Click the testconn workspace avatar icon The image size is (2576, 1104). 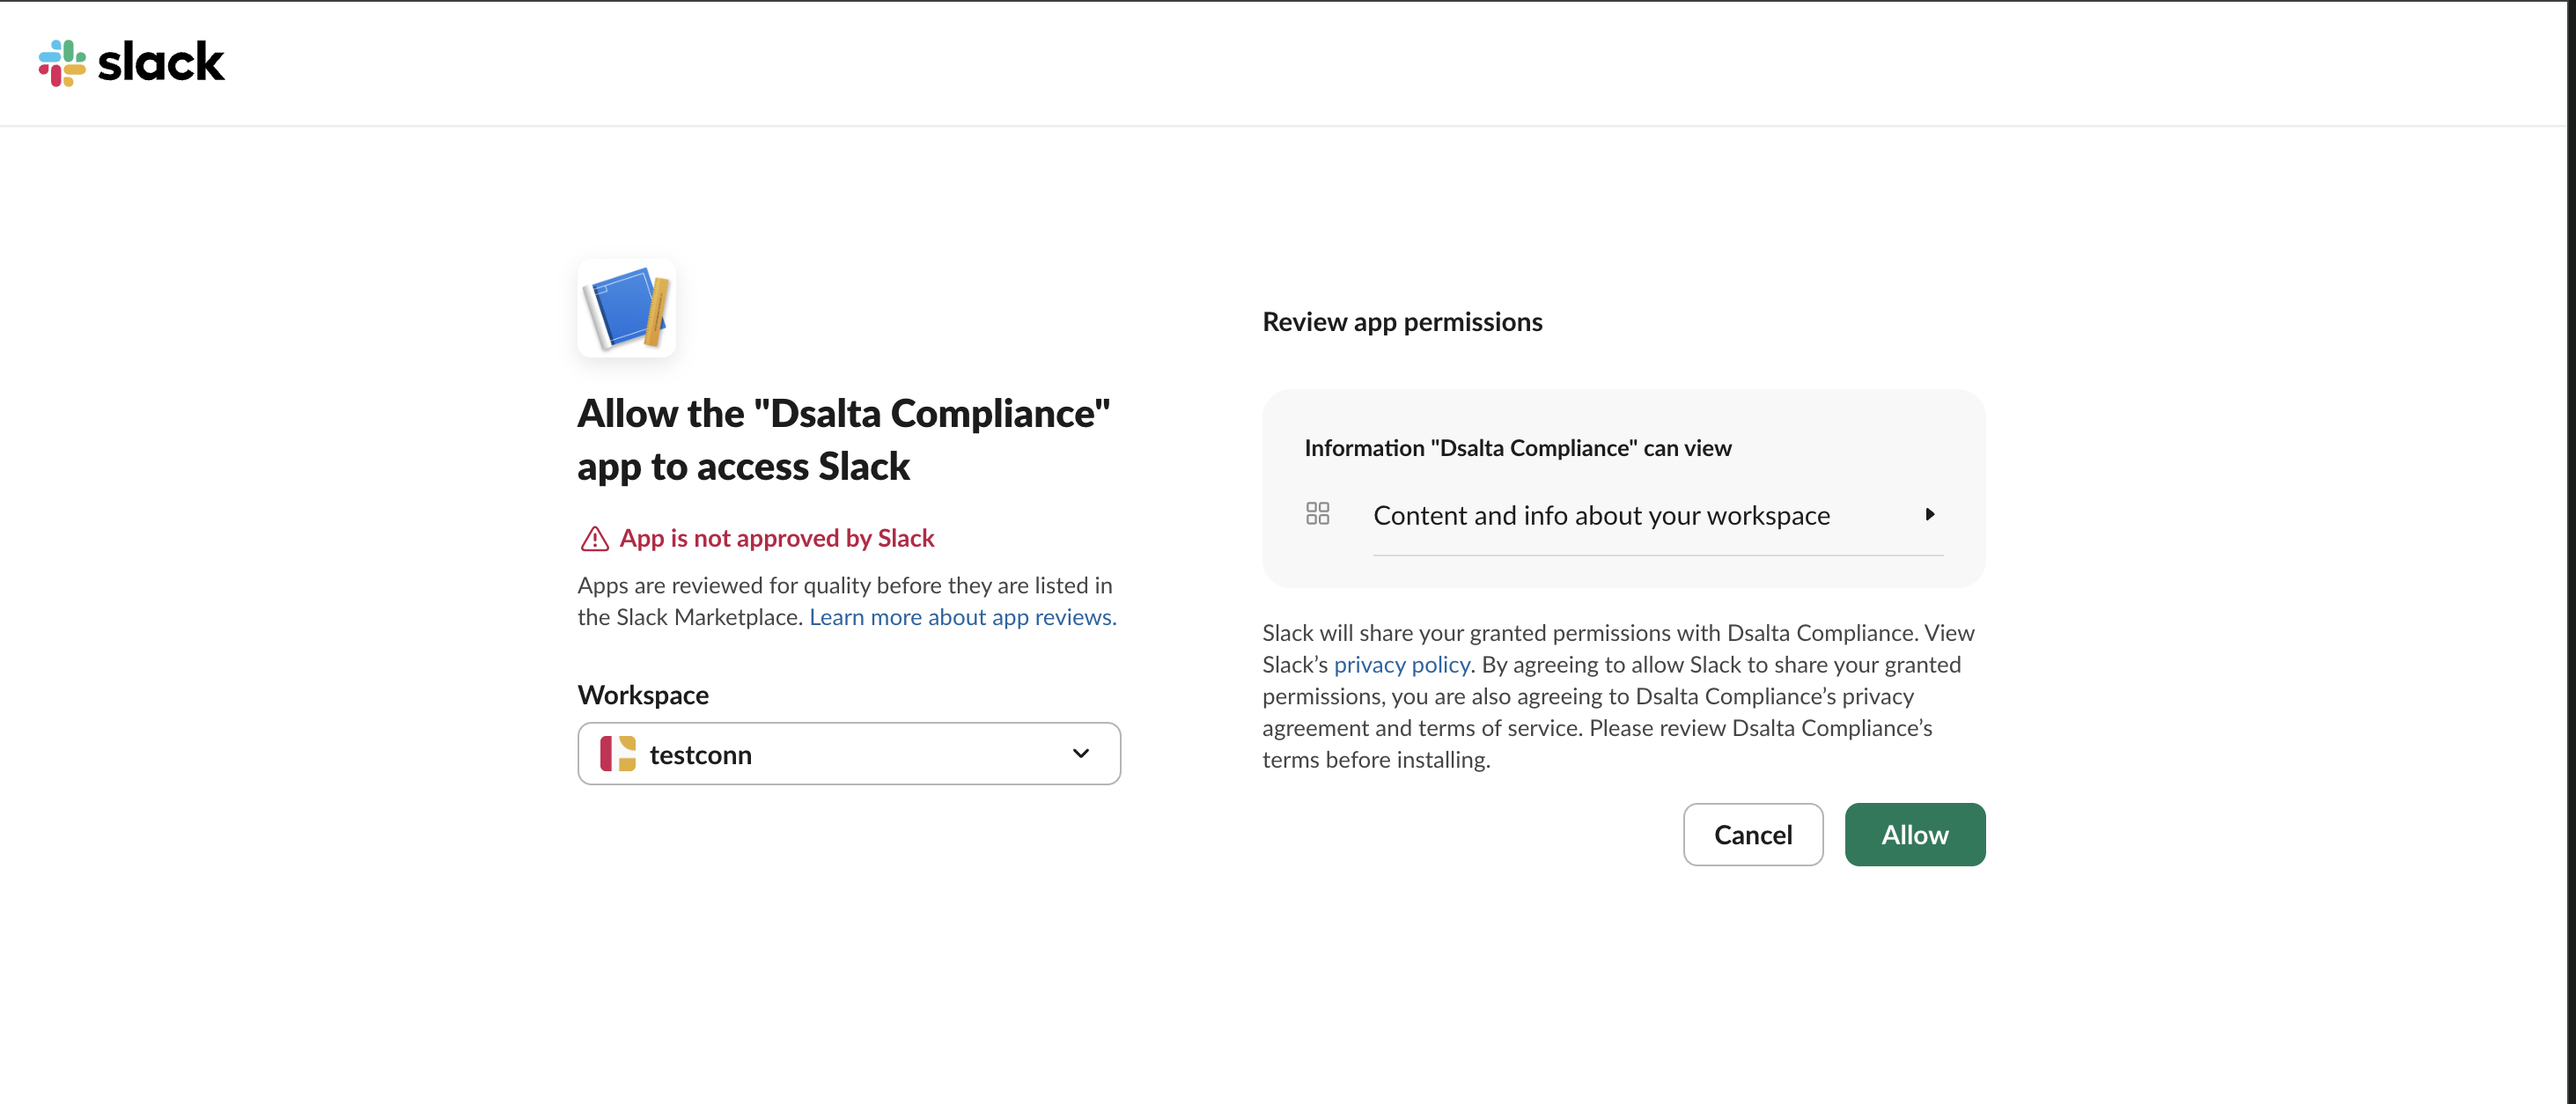618,754
